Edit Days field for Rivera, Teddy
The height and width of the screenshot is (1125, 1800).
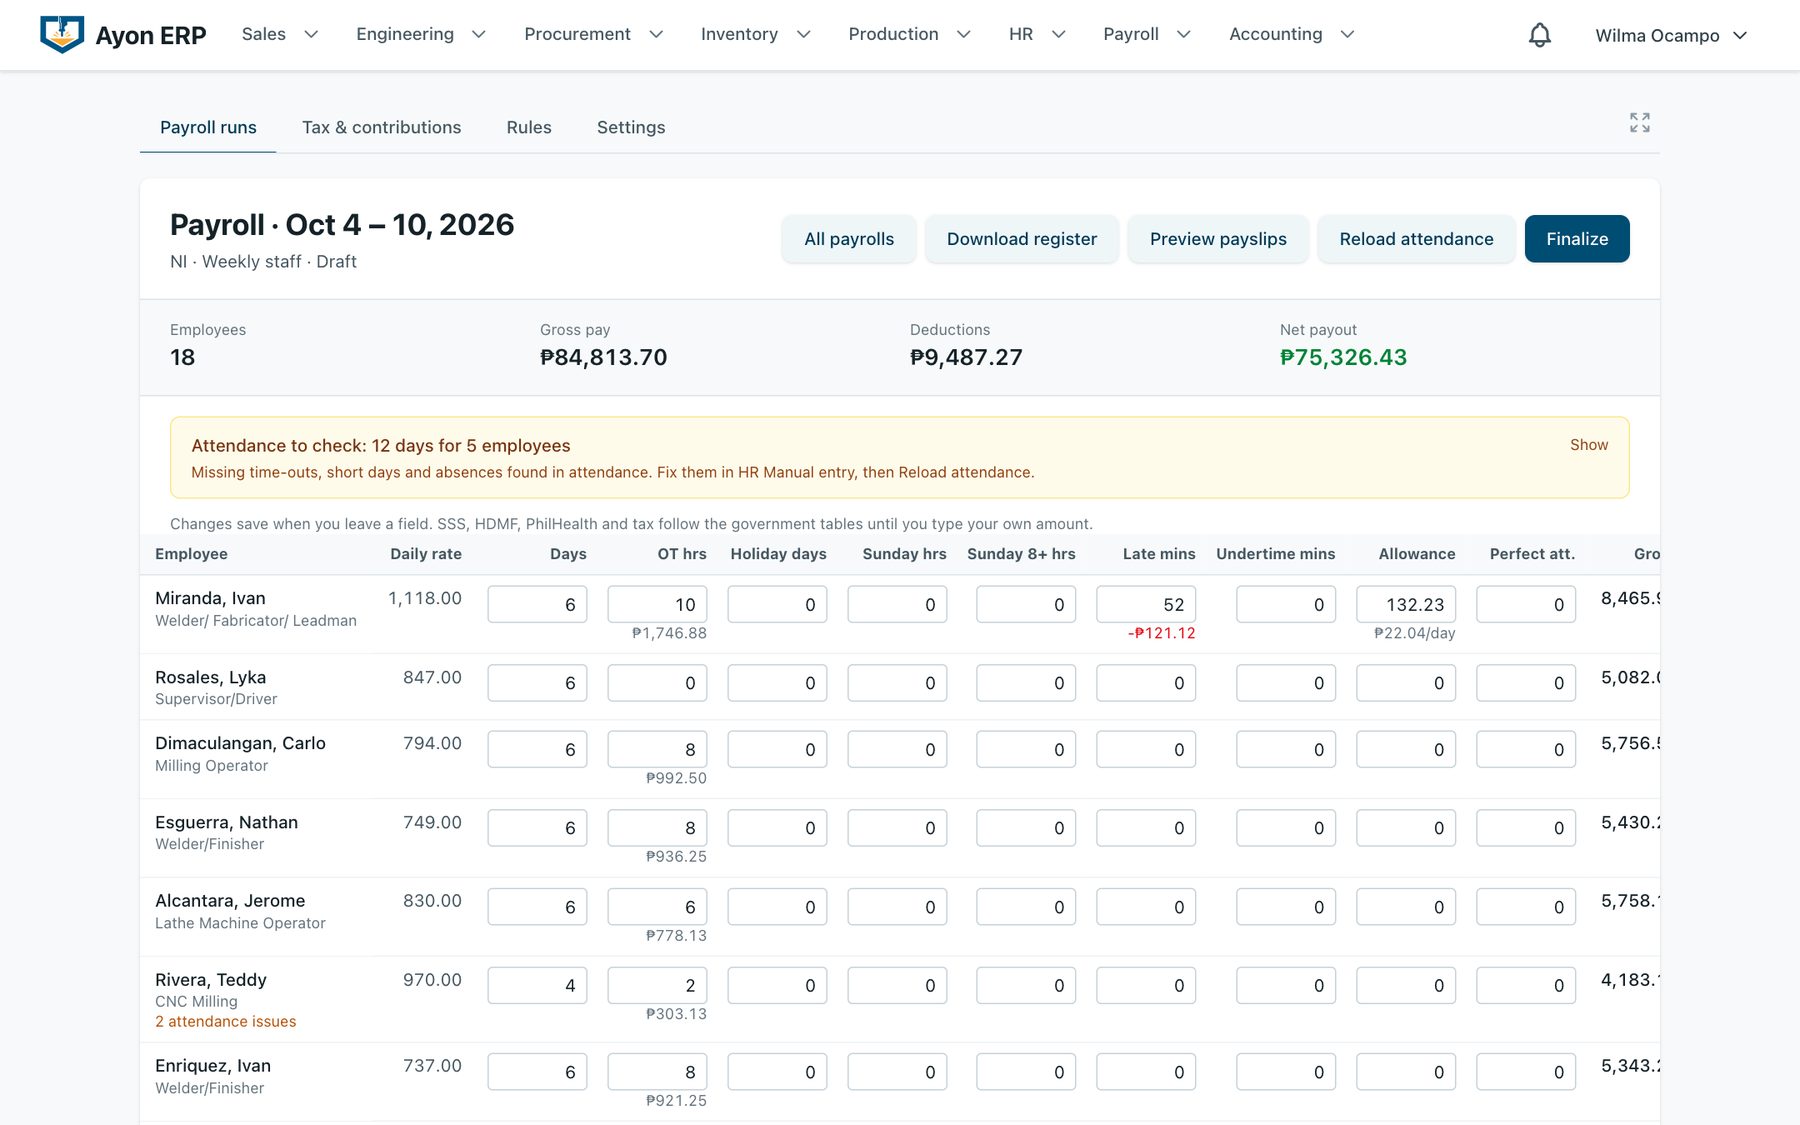tap(537, 986)
